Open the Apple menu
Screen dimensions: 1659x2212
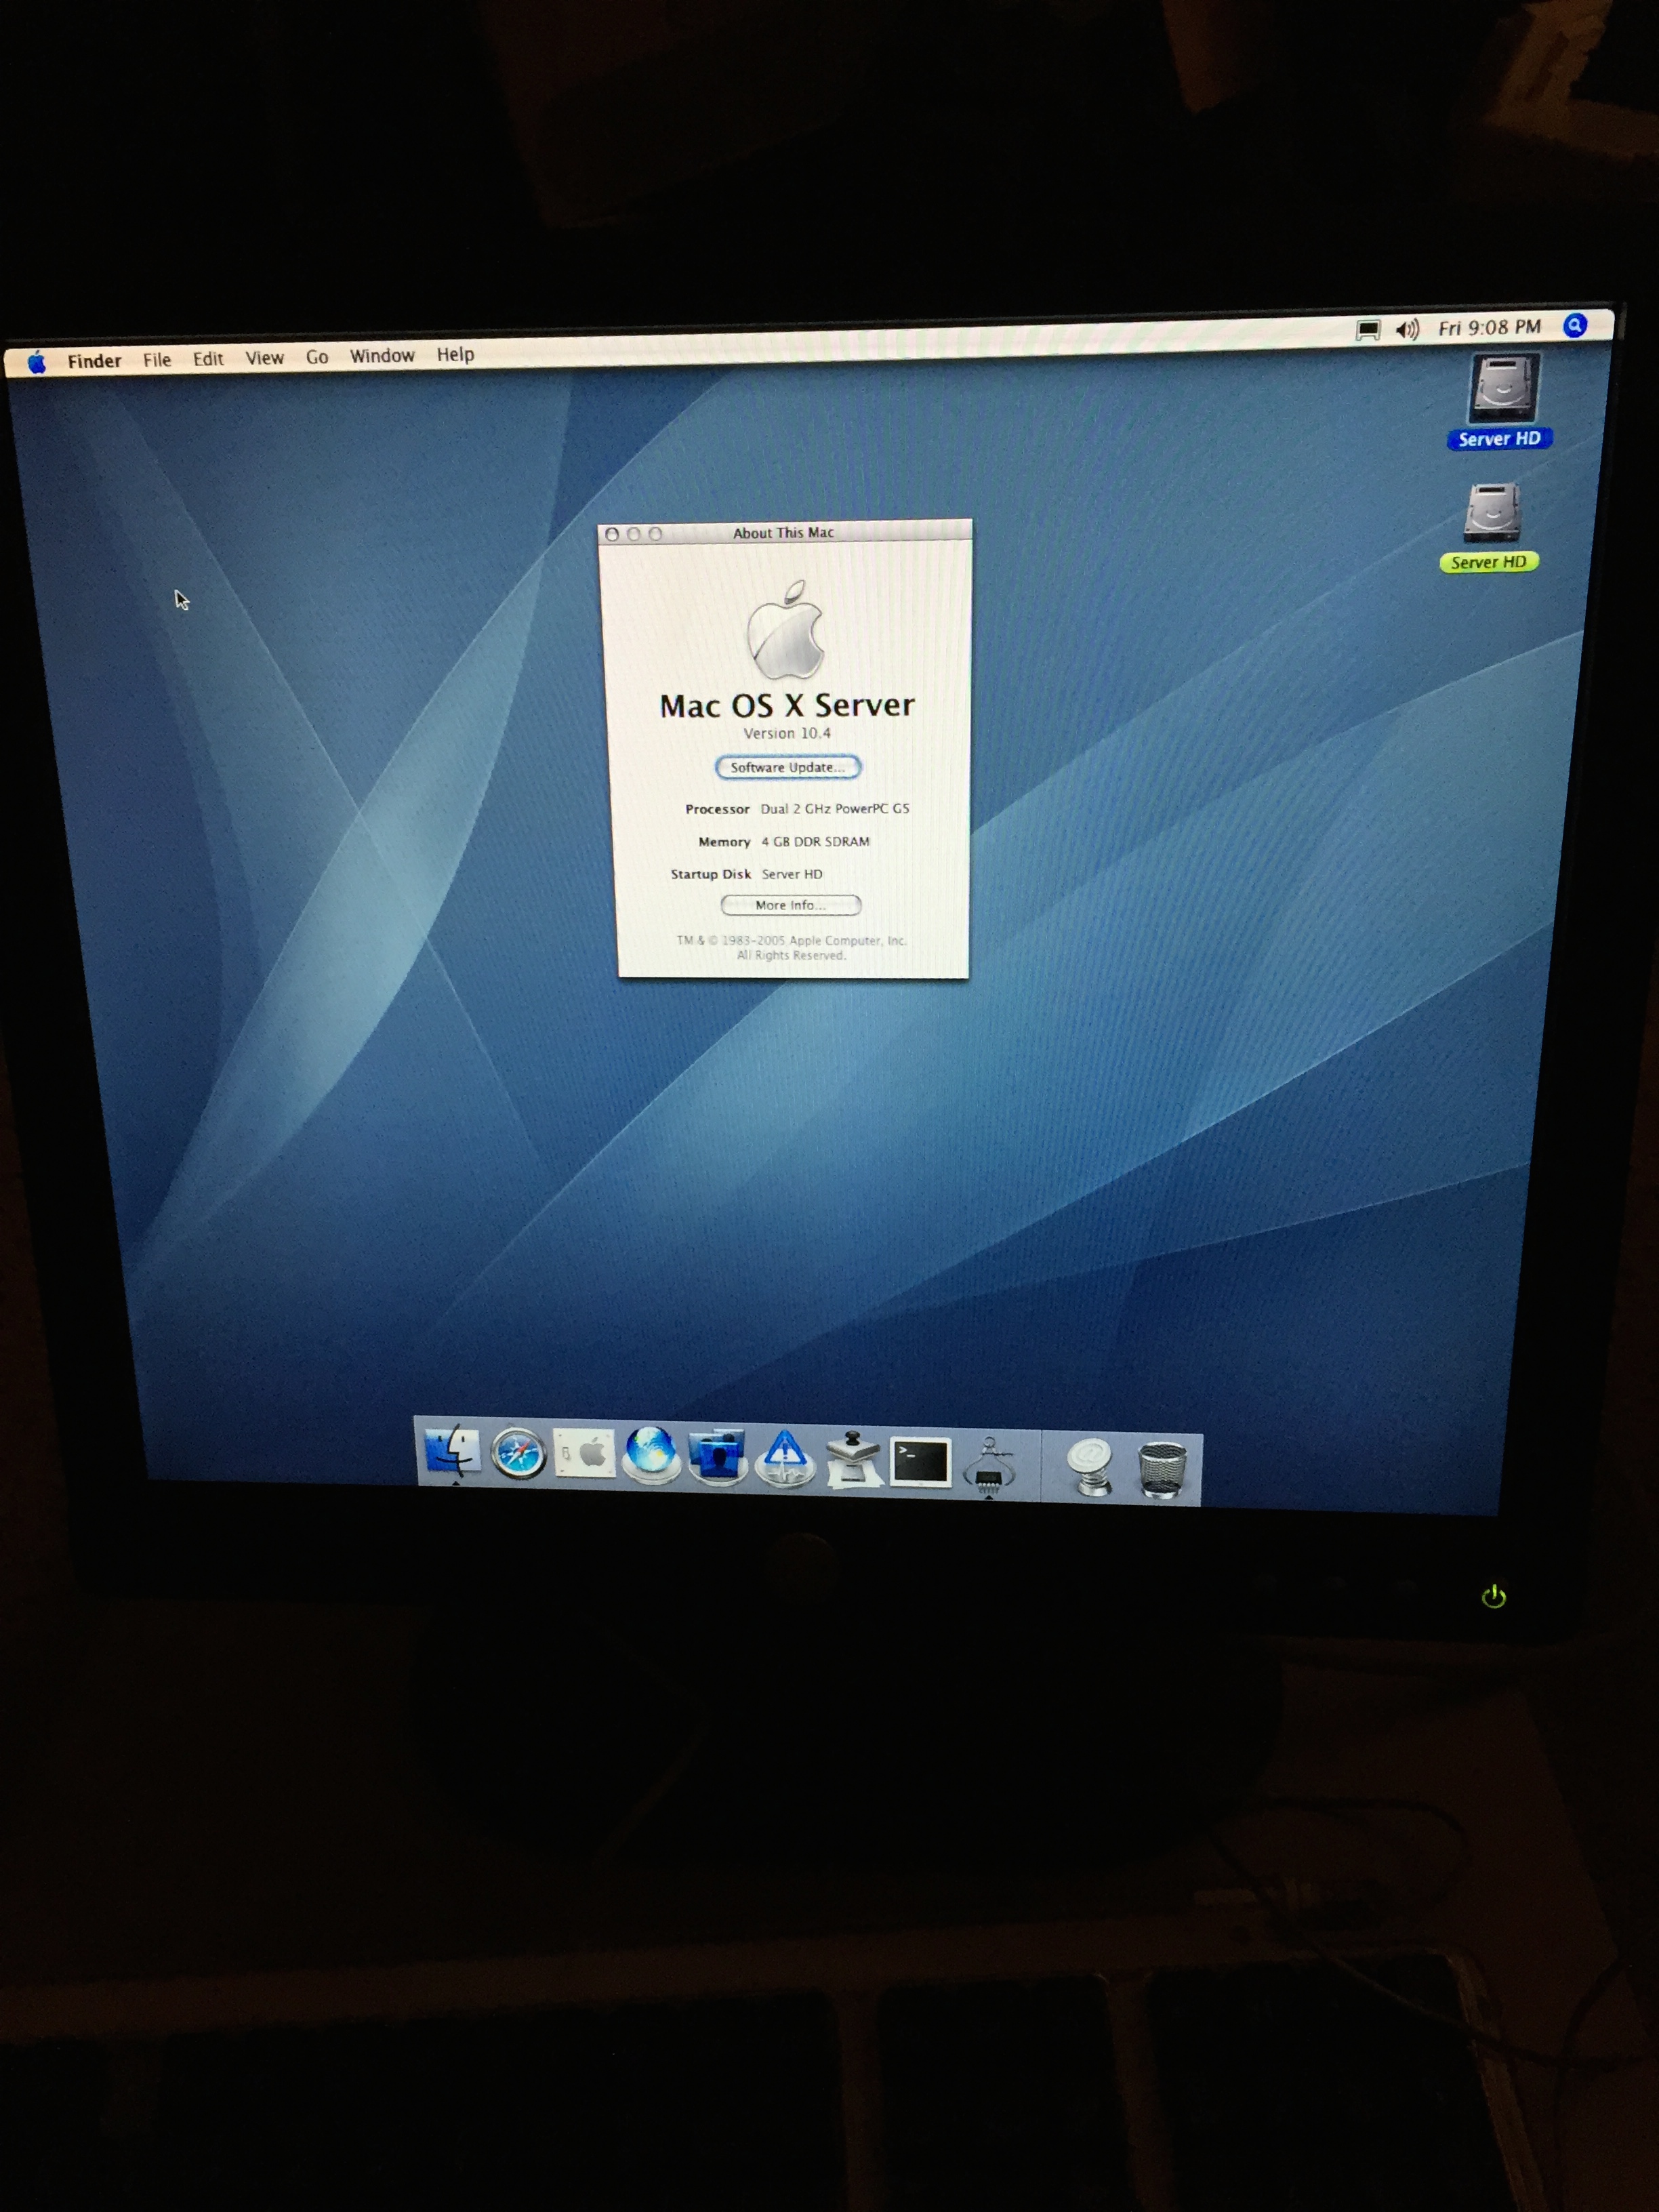(x=37, y=362)
